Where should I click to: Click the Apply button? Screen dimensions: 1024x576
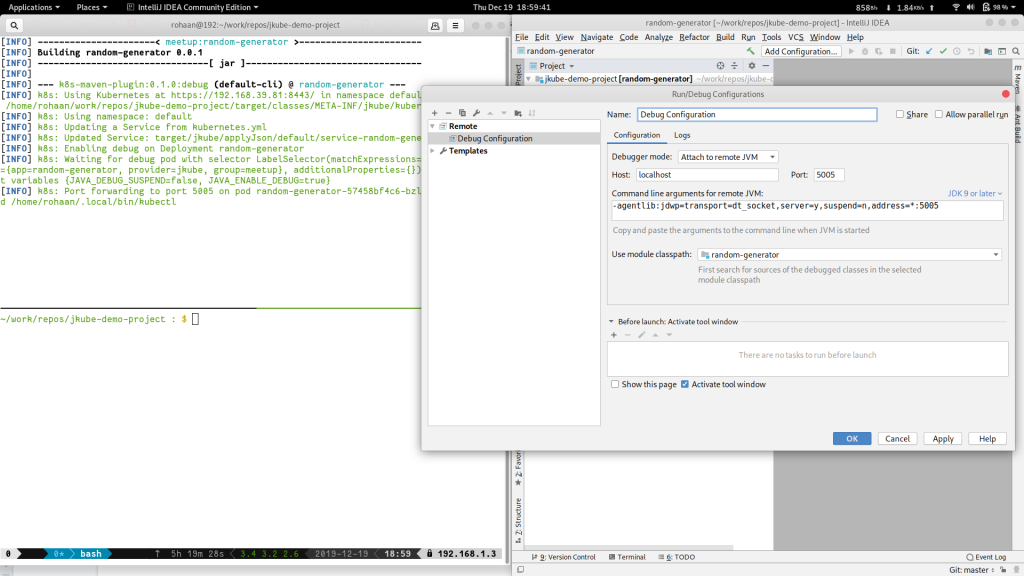click(943, 438)
